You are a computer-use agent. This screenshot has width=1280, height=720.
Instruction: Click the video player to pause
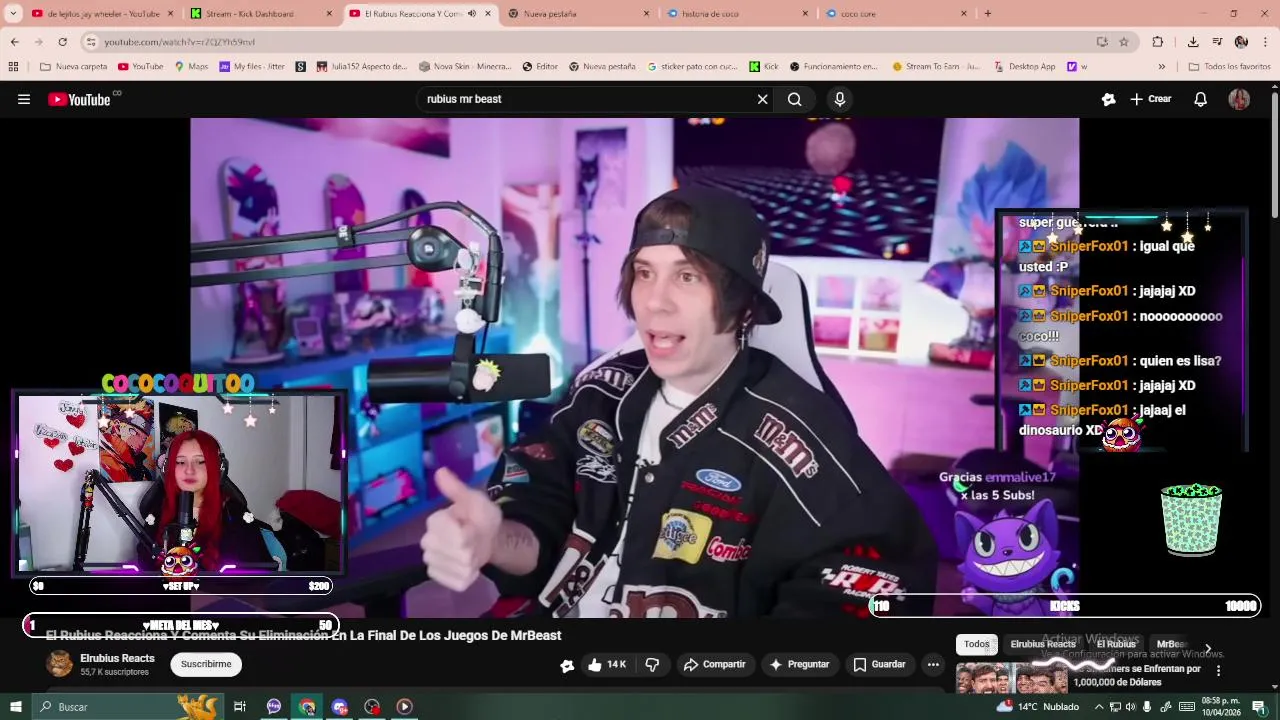tap(635, 368)
